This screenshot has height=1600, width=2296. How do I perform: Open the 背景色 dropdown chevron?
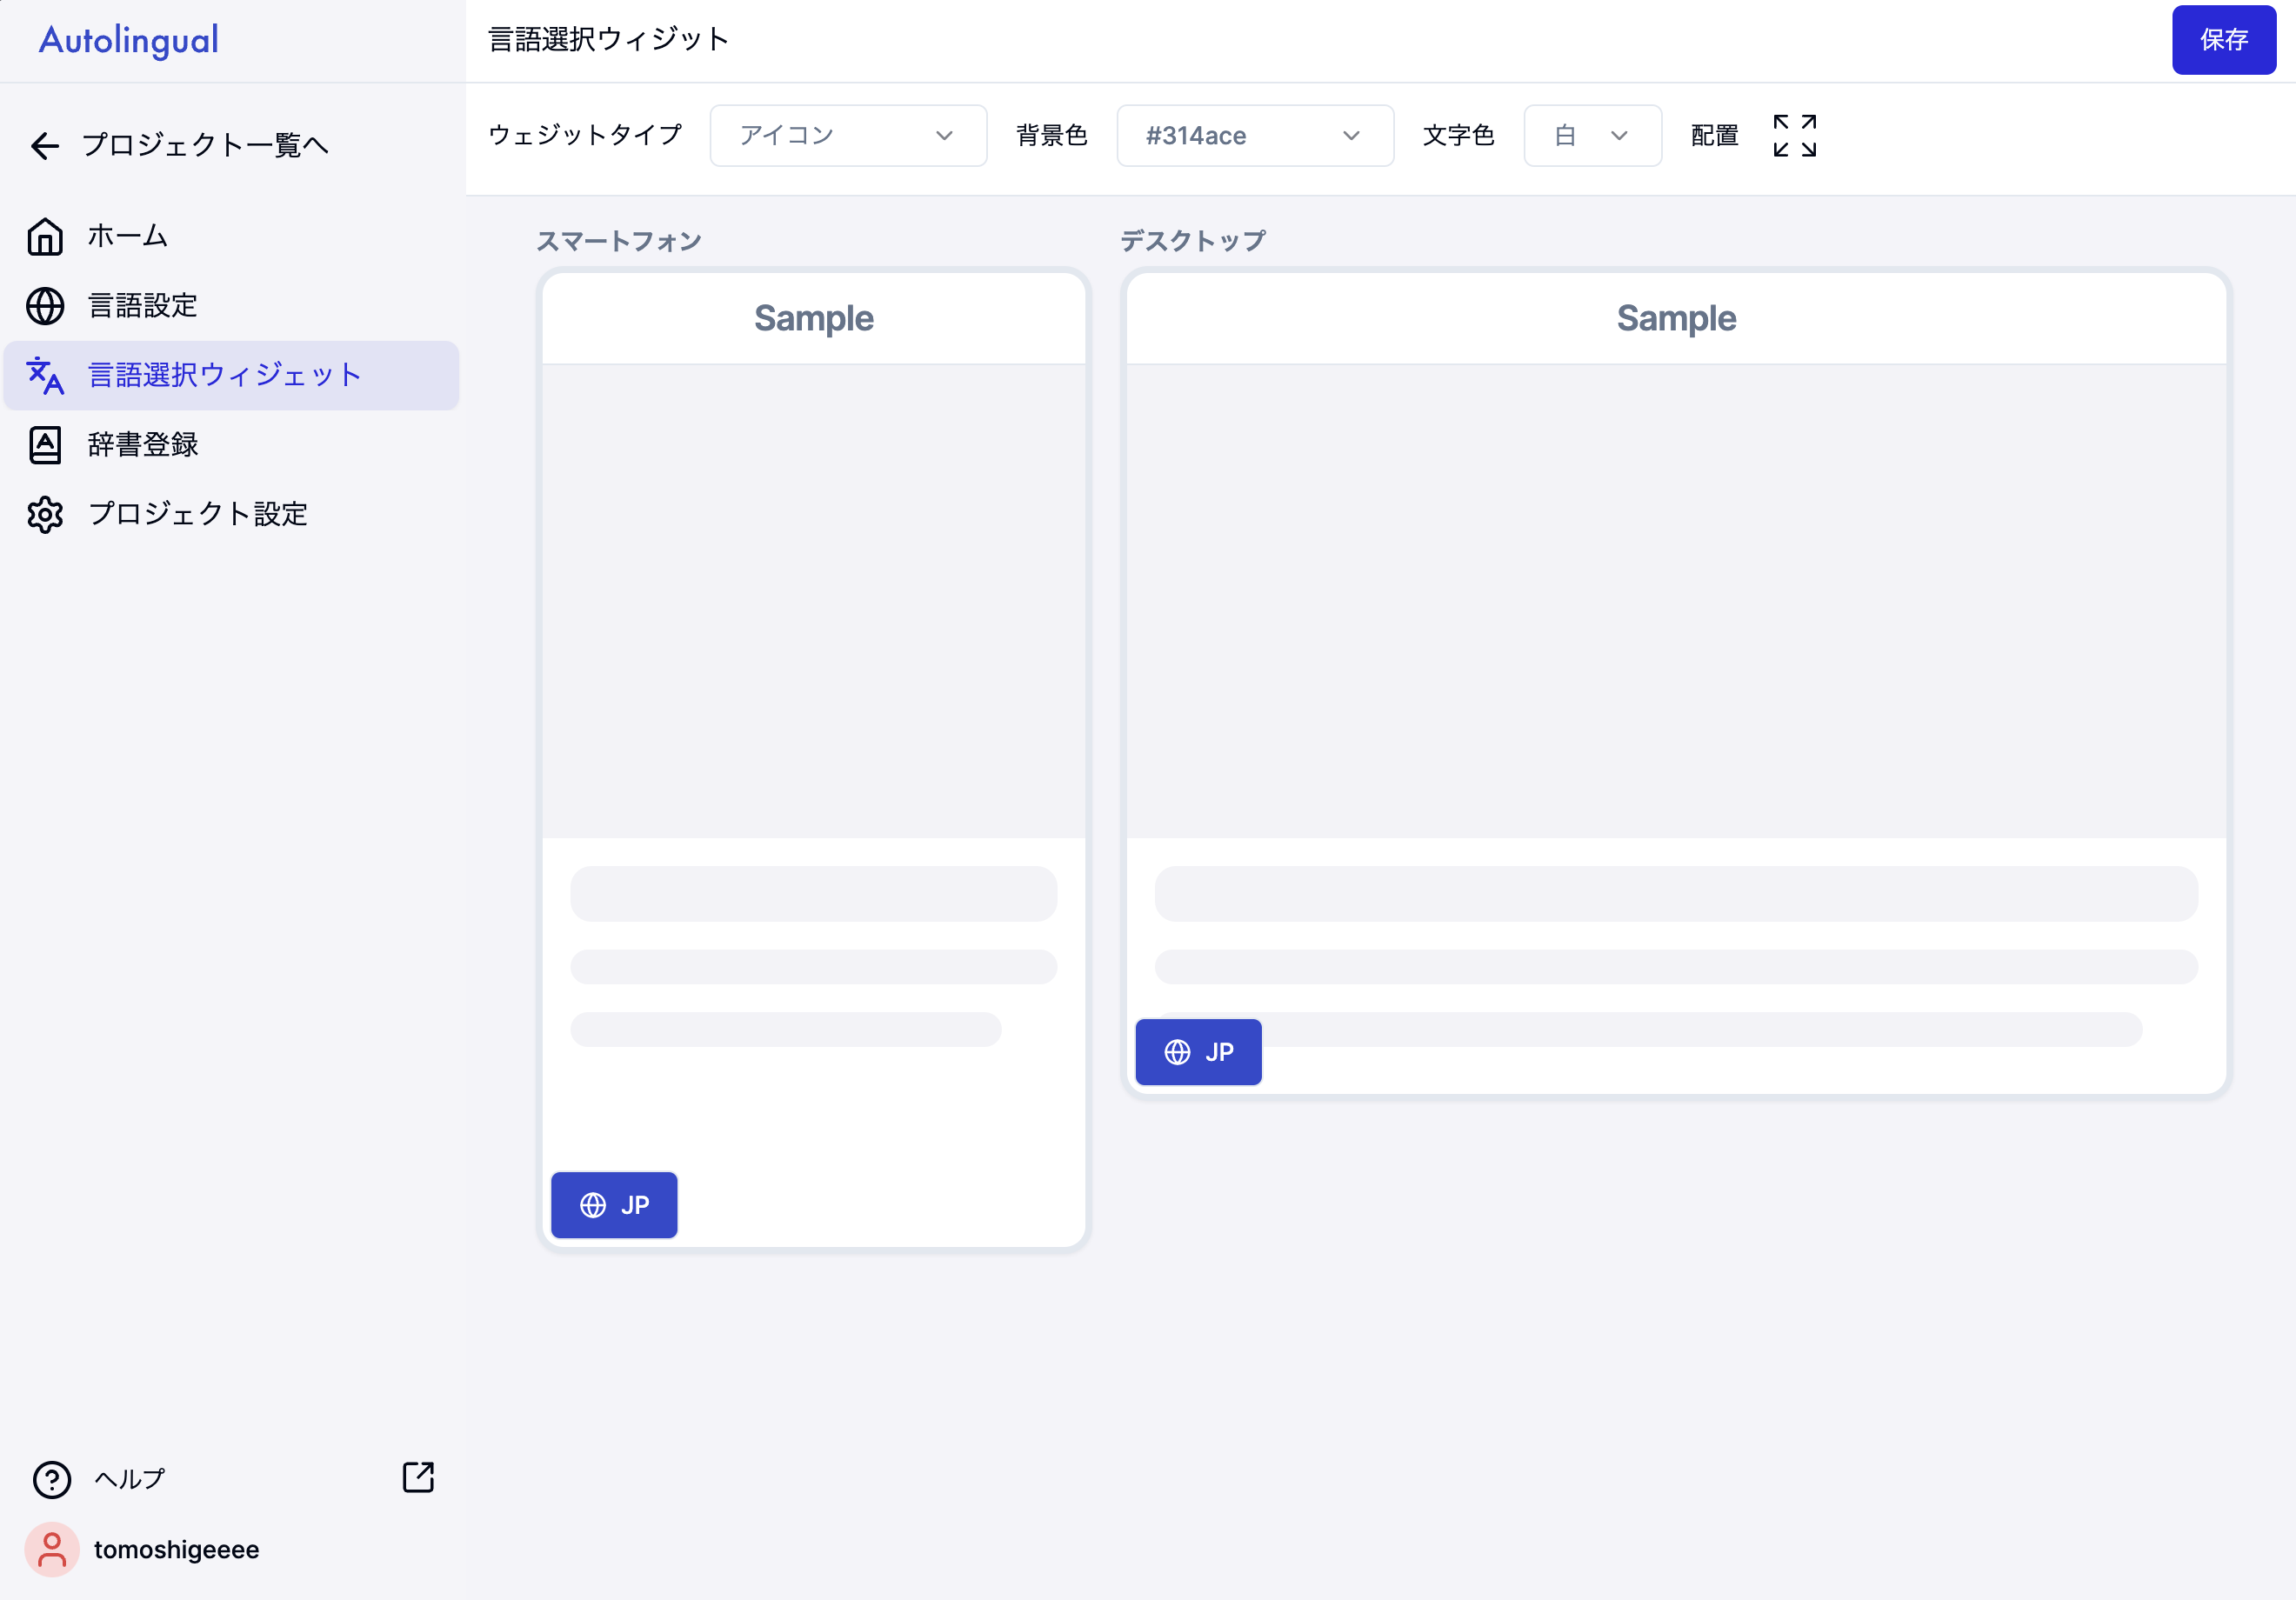pos(1352,135)
